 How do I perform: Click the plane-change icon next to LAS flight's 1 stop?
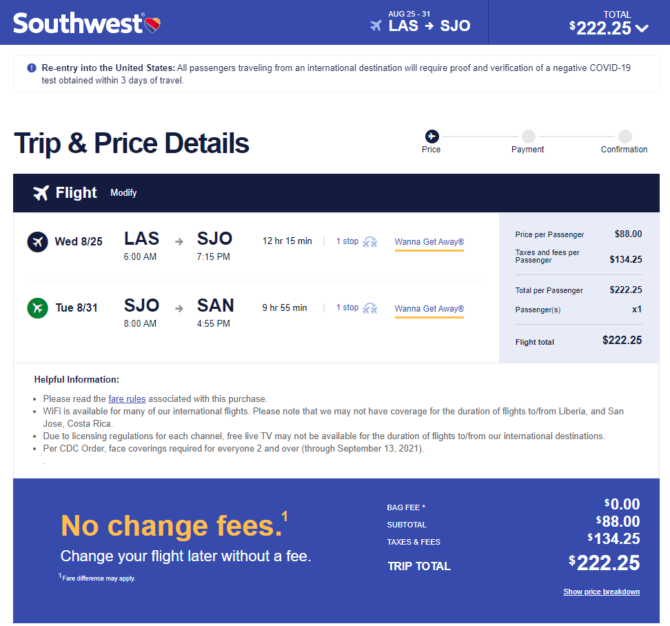pyautogui.click(x=370, y=242)
